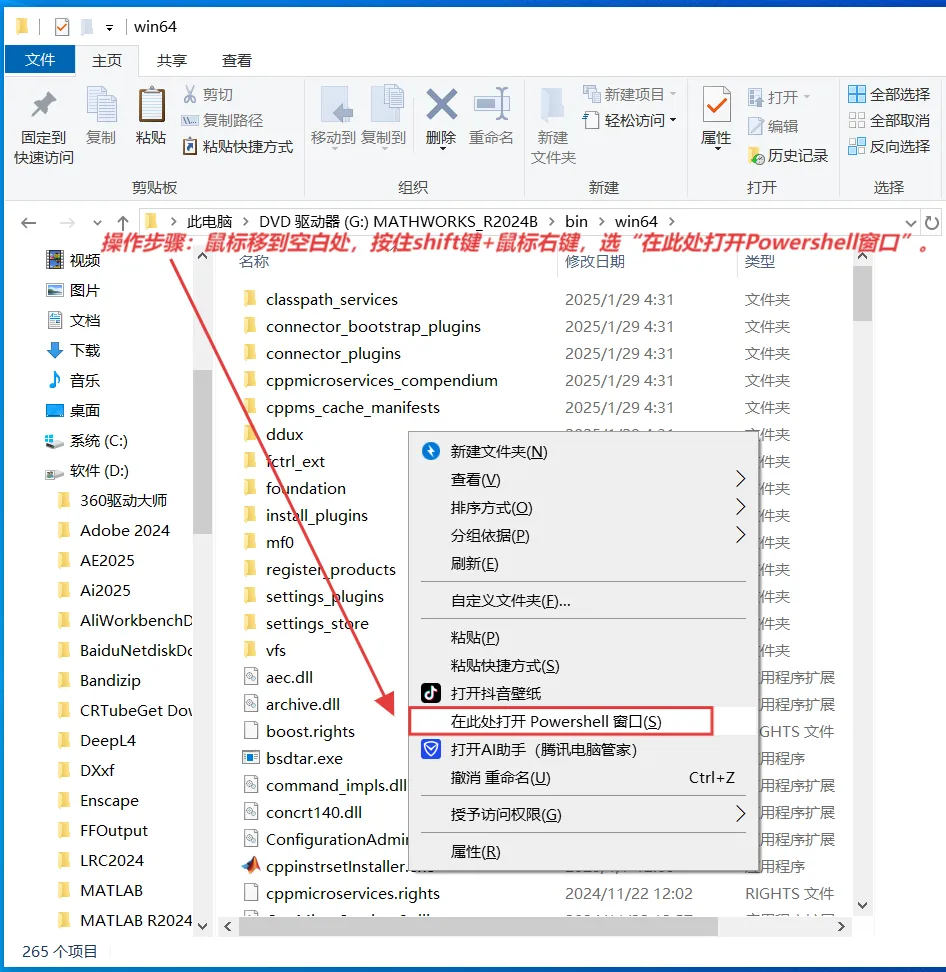Click the chevron after win64 in address bar
946x972 pixels.
point(671,222)
